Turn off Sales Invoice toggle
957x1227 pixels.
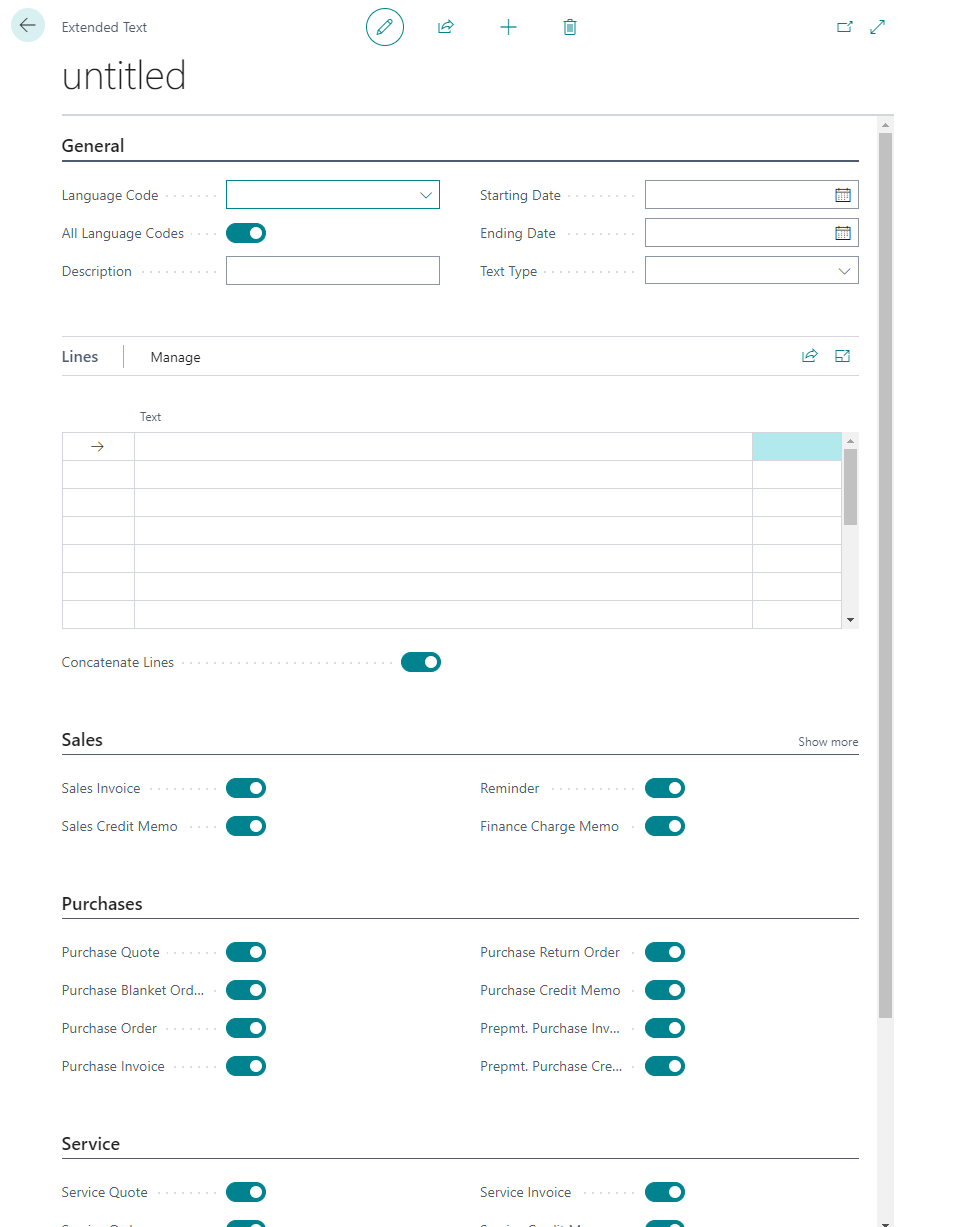point(246,788)
